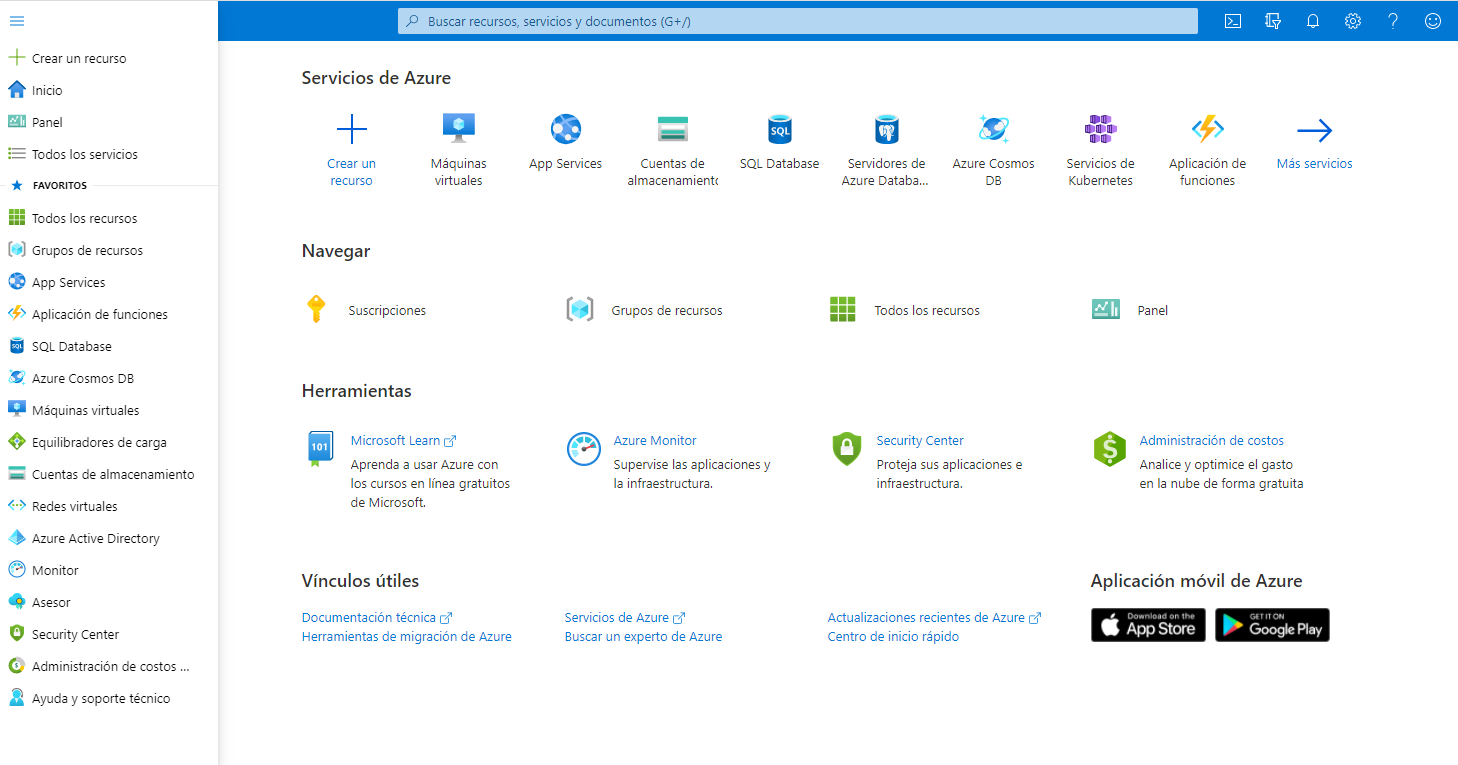Open Servicios de Kubernetes icon
The image size is (1458, 765).
pos(1100,130)
